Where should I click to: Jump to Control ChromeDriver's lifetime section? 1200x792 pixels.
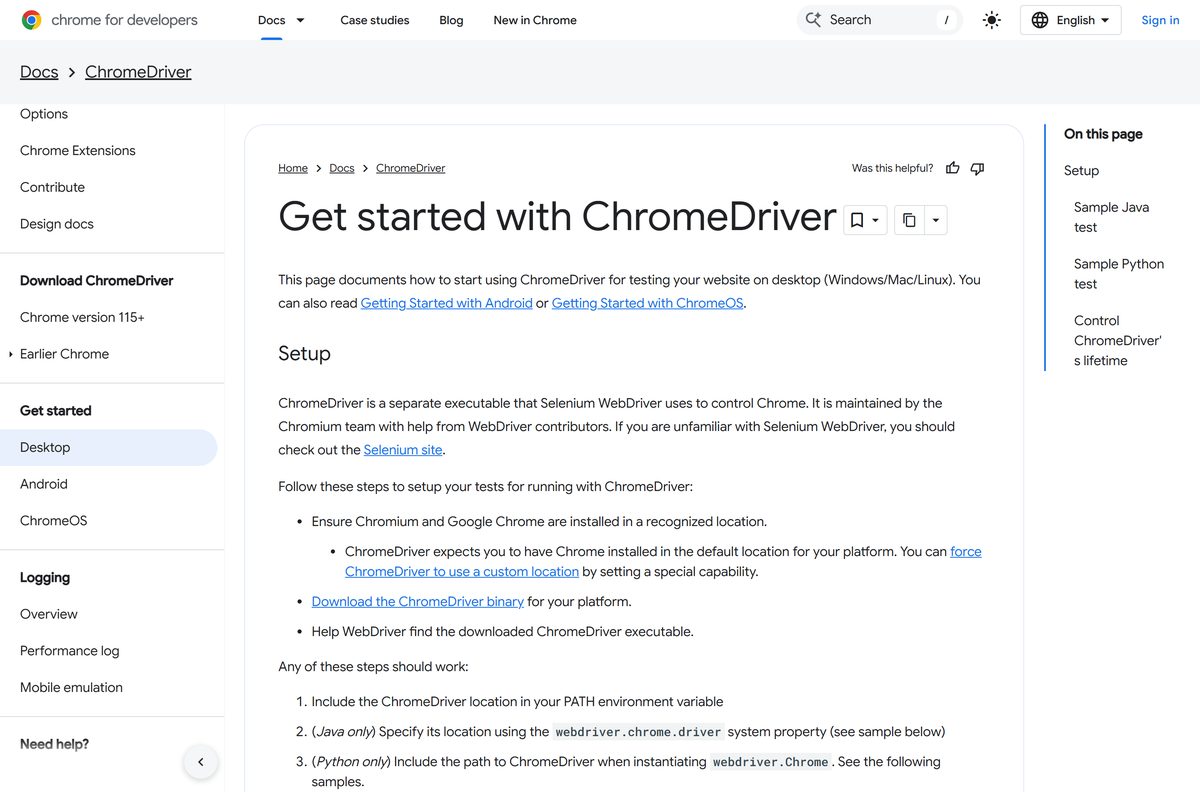[x=1118, y=341]
